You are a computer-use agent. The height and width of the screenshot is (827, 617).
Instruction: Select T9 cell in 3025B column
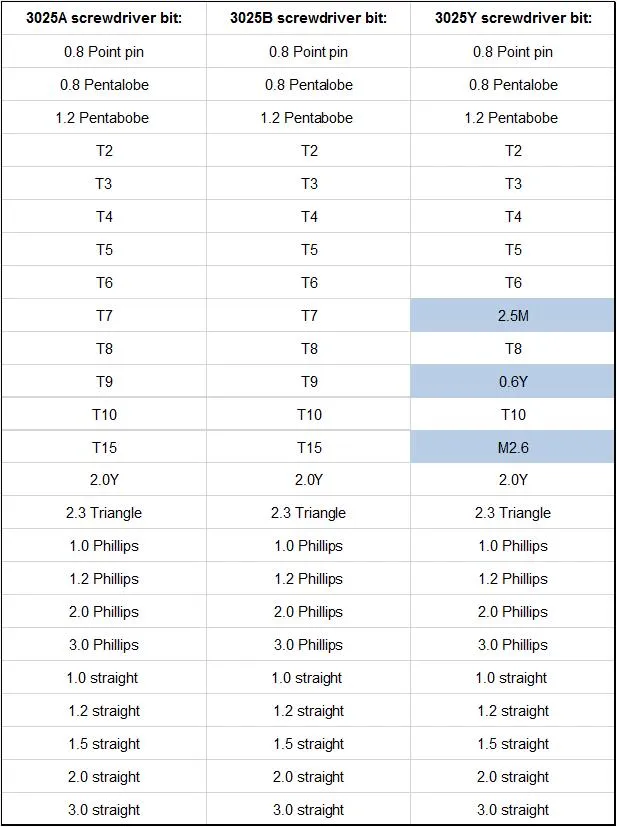pyautogui.click(x=308, y=381)
